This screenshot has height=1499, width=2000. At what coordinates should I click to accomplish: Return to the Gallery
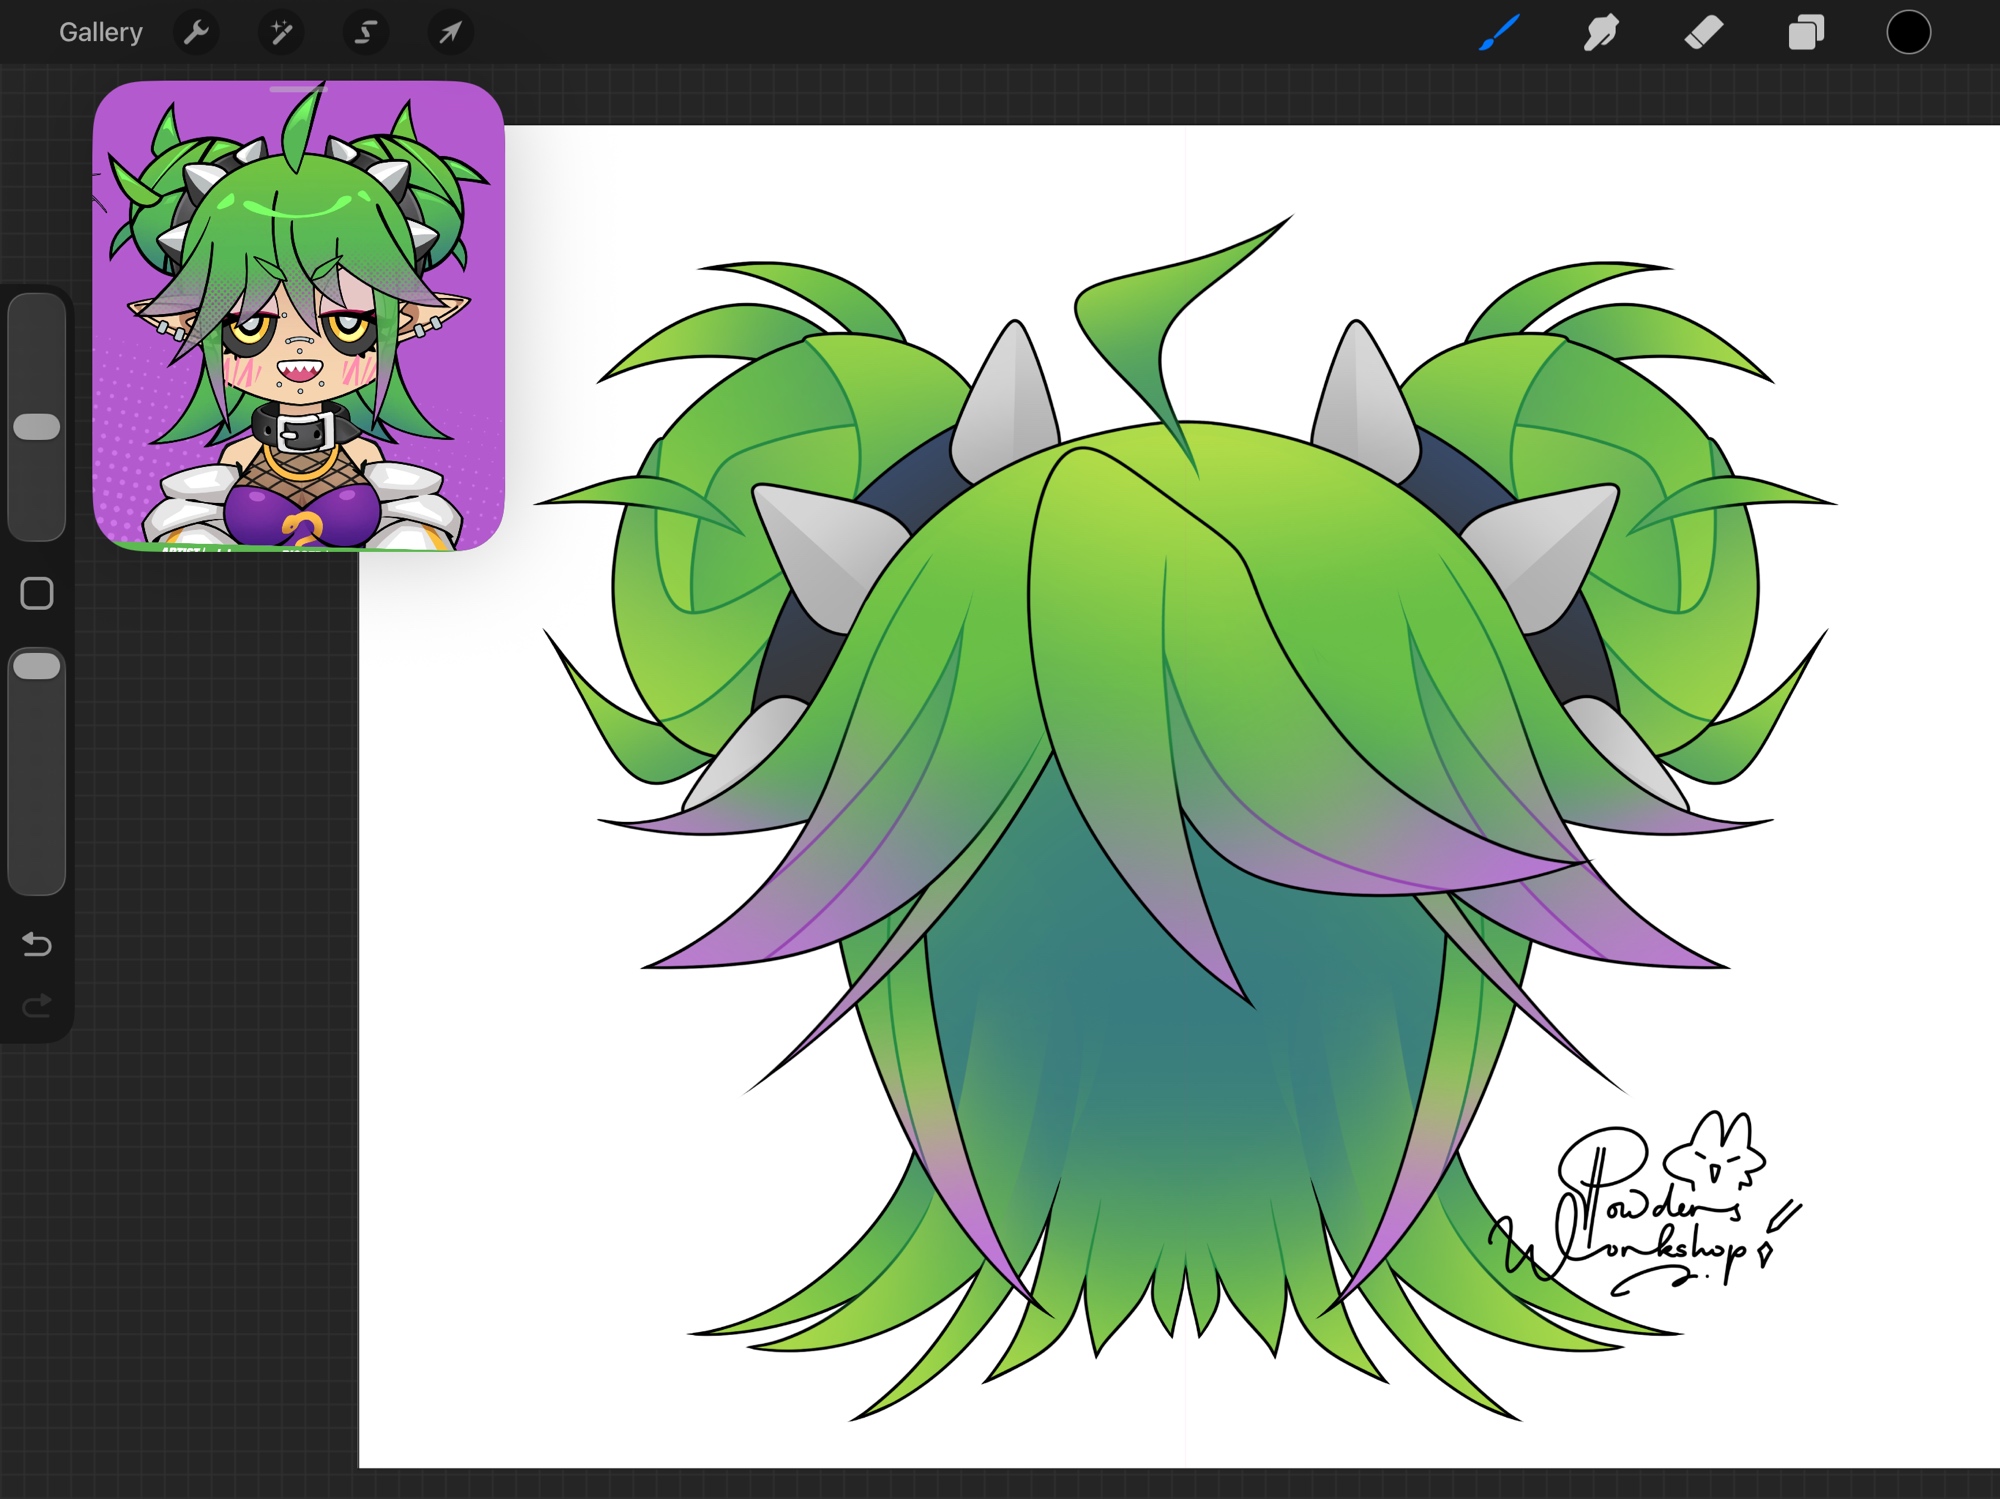(x=100, y=33)
